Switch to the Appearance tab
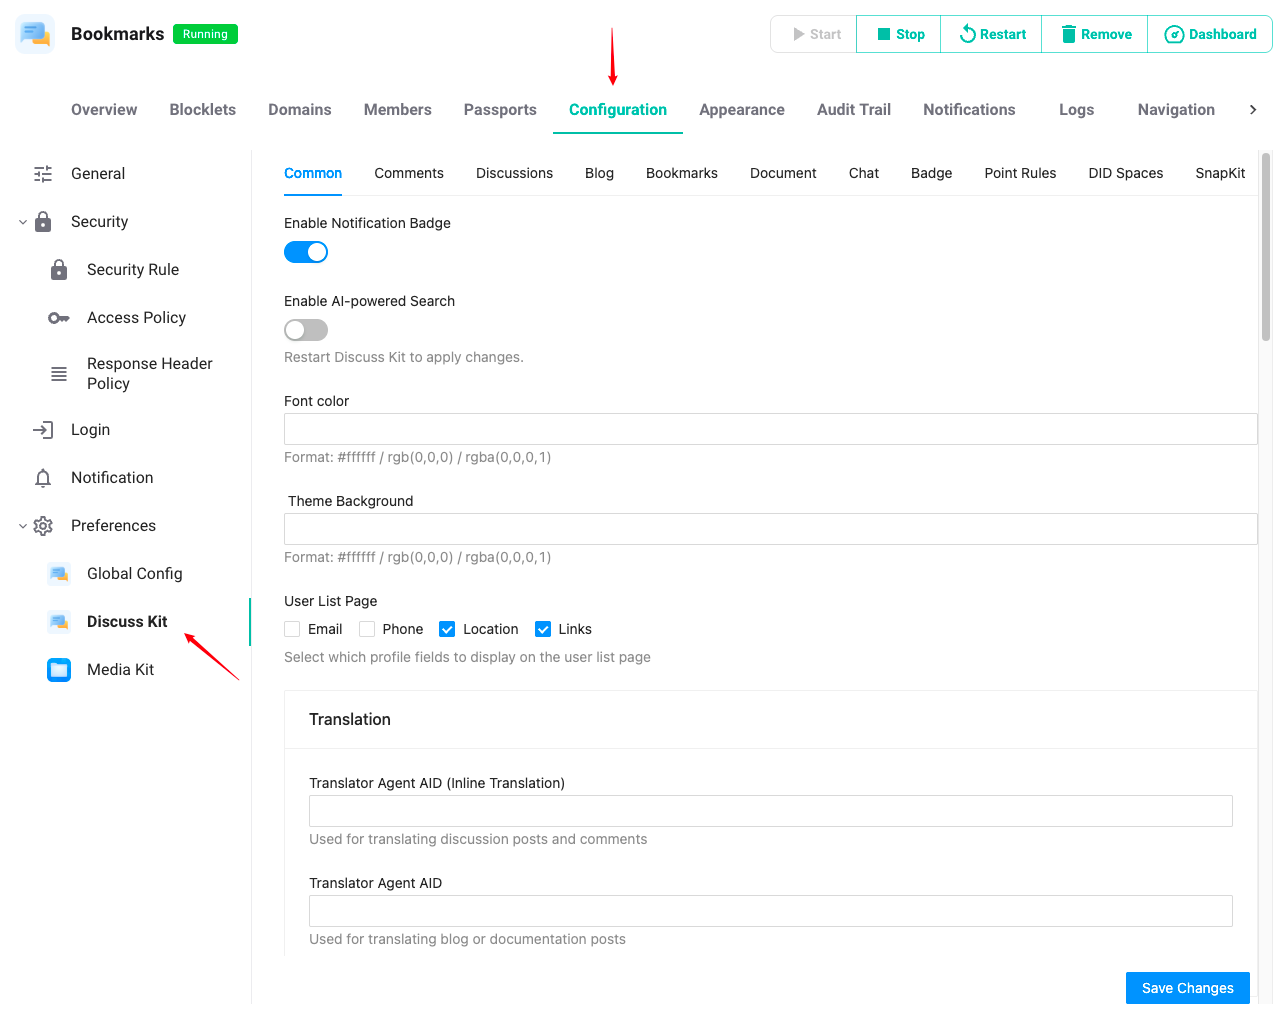Viewport: 1279px width, 1016px height. [x=741, y=110]
